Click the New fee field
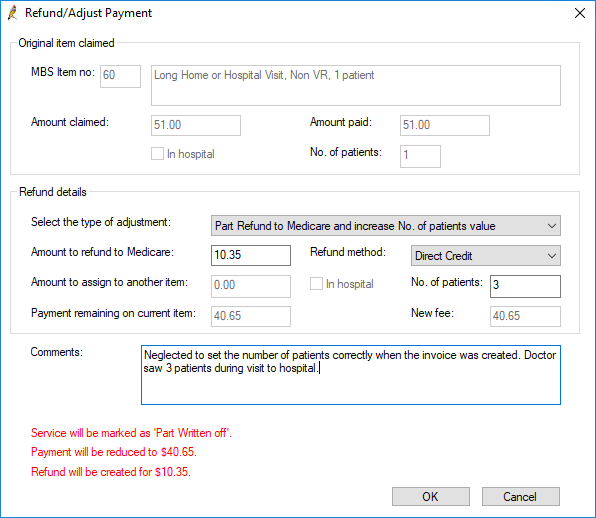 [525, 316]
